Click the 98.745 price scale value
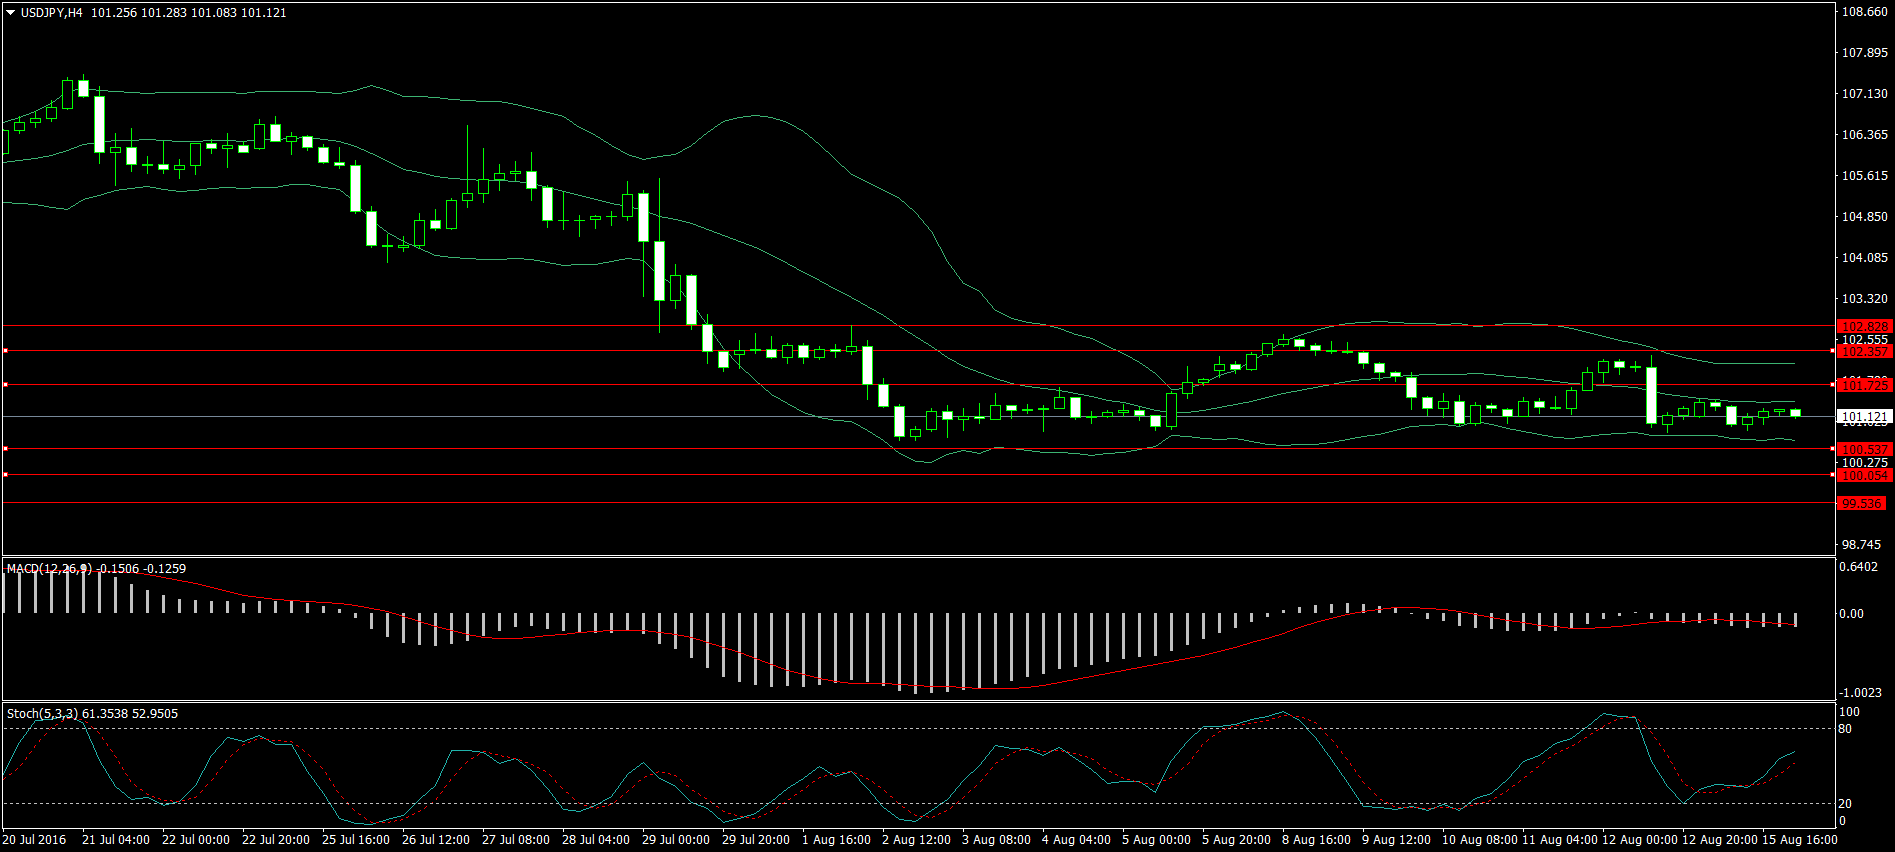This screenshot has height=852, width=1895. click(1862, 545)
